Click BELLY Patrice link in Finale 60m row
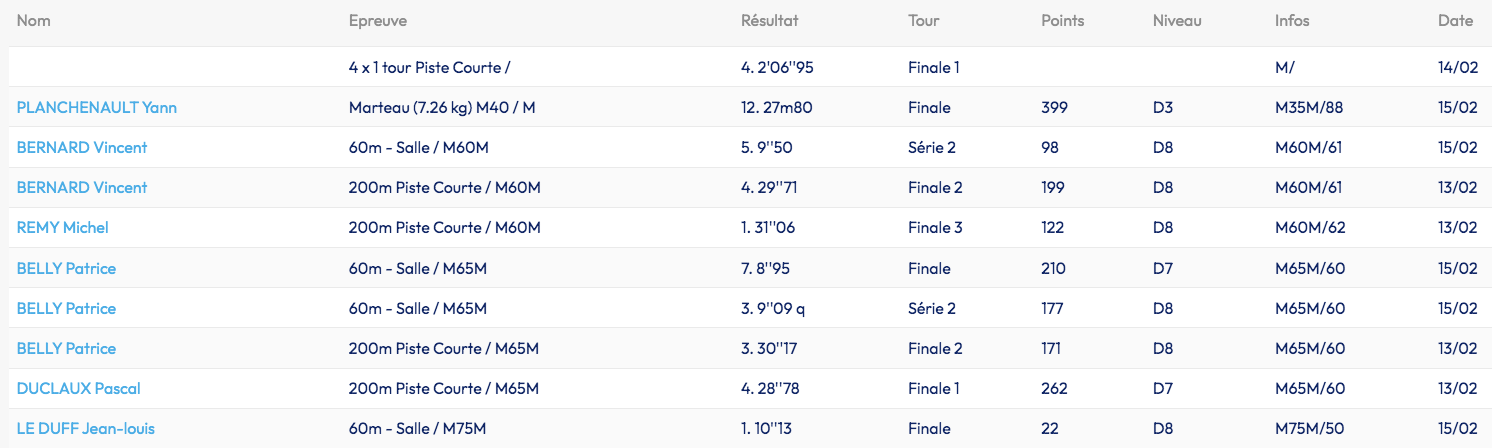1492x448 pixels. (66, 269)
